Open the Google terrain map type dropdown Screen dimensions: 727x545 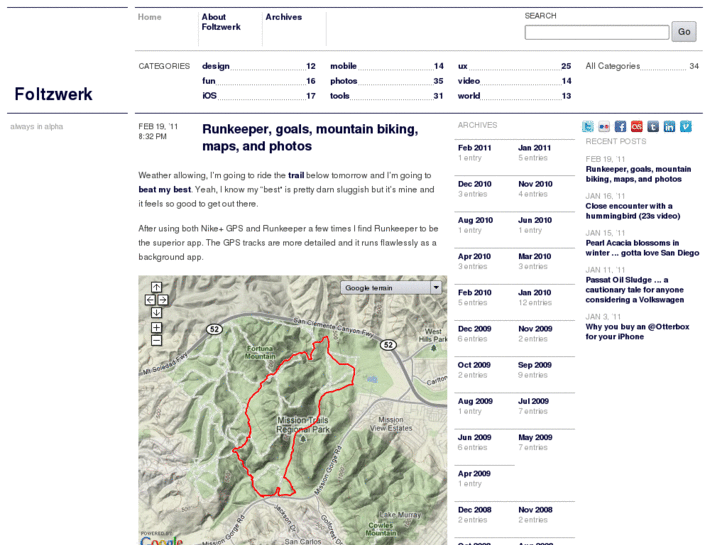(391, 288)
